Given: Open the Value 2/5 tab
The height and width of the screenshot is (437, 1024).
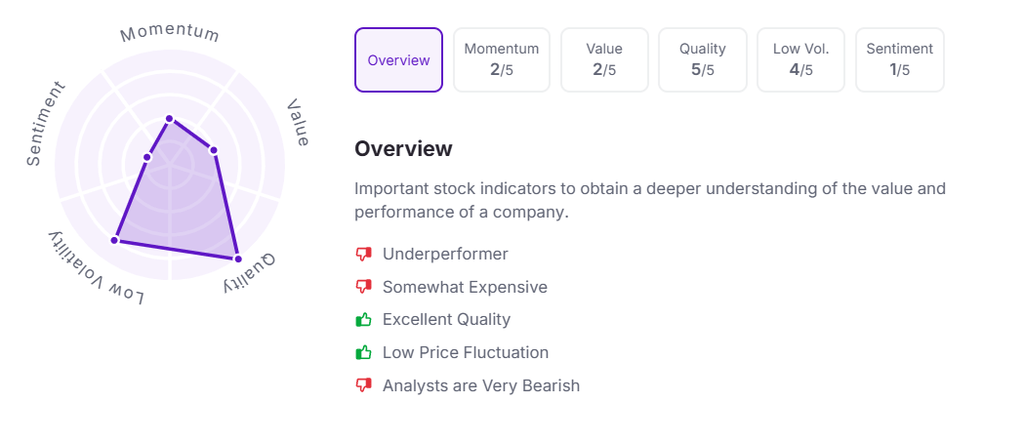Looking at the screenshot, I should tap(604, 60).
